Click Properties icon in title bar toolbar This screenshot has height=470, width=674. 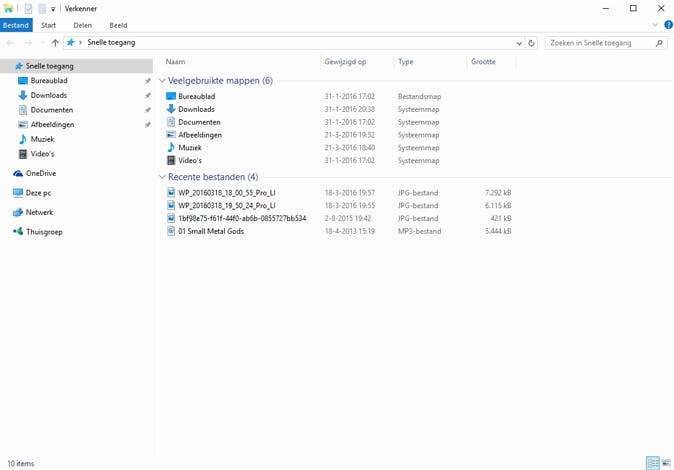[x=28, y=8]
